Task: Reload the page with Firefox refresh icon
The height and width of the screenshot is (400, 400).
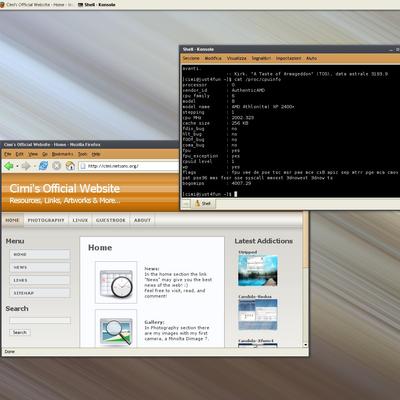Action: 43,166
